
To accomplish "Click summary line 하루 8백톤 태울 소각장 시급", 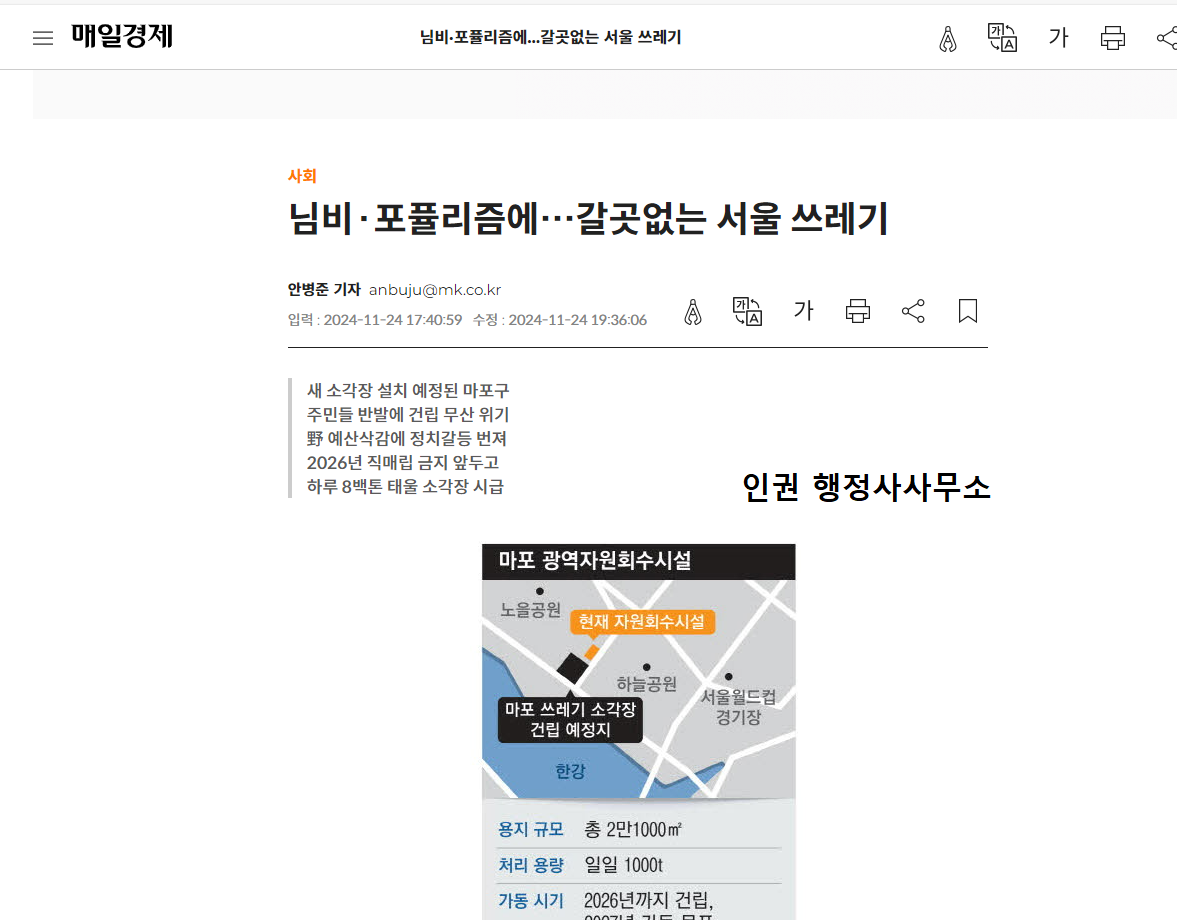I will pyautogui.click(x=405, y=486).
